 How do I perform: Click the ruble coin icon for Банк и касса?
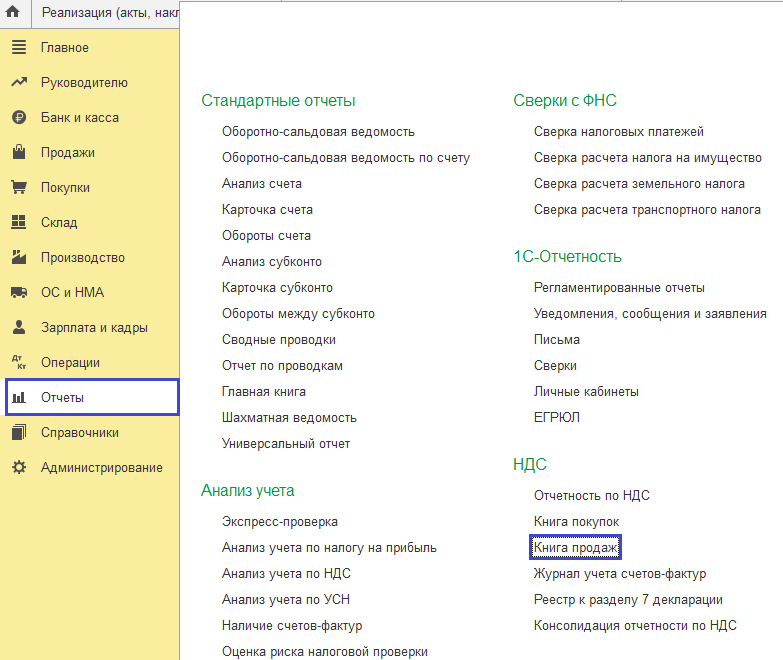pos(18,118)
